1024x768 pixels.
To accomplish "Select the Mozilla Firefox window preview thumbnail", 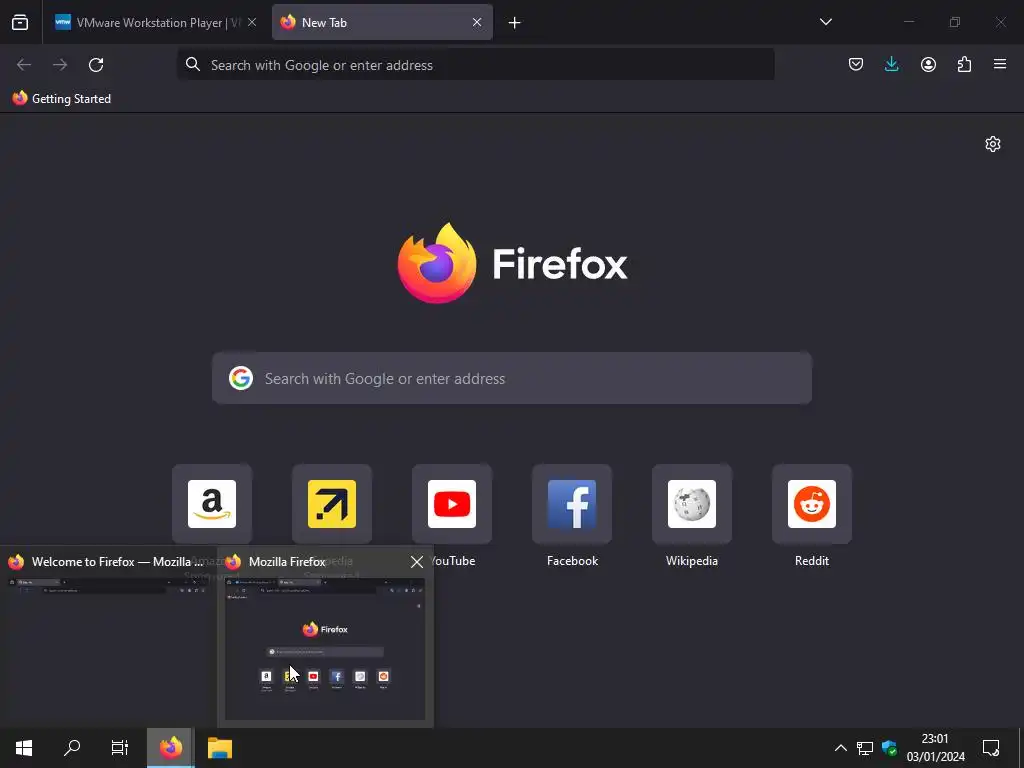I will pos(325,648).
